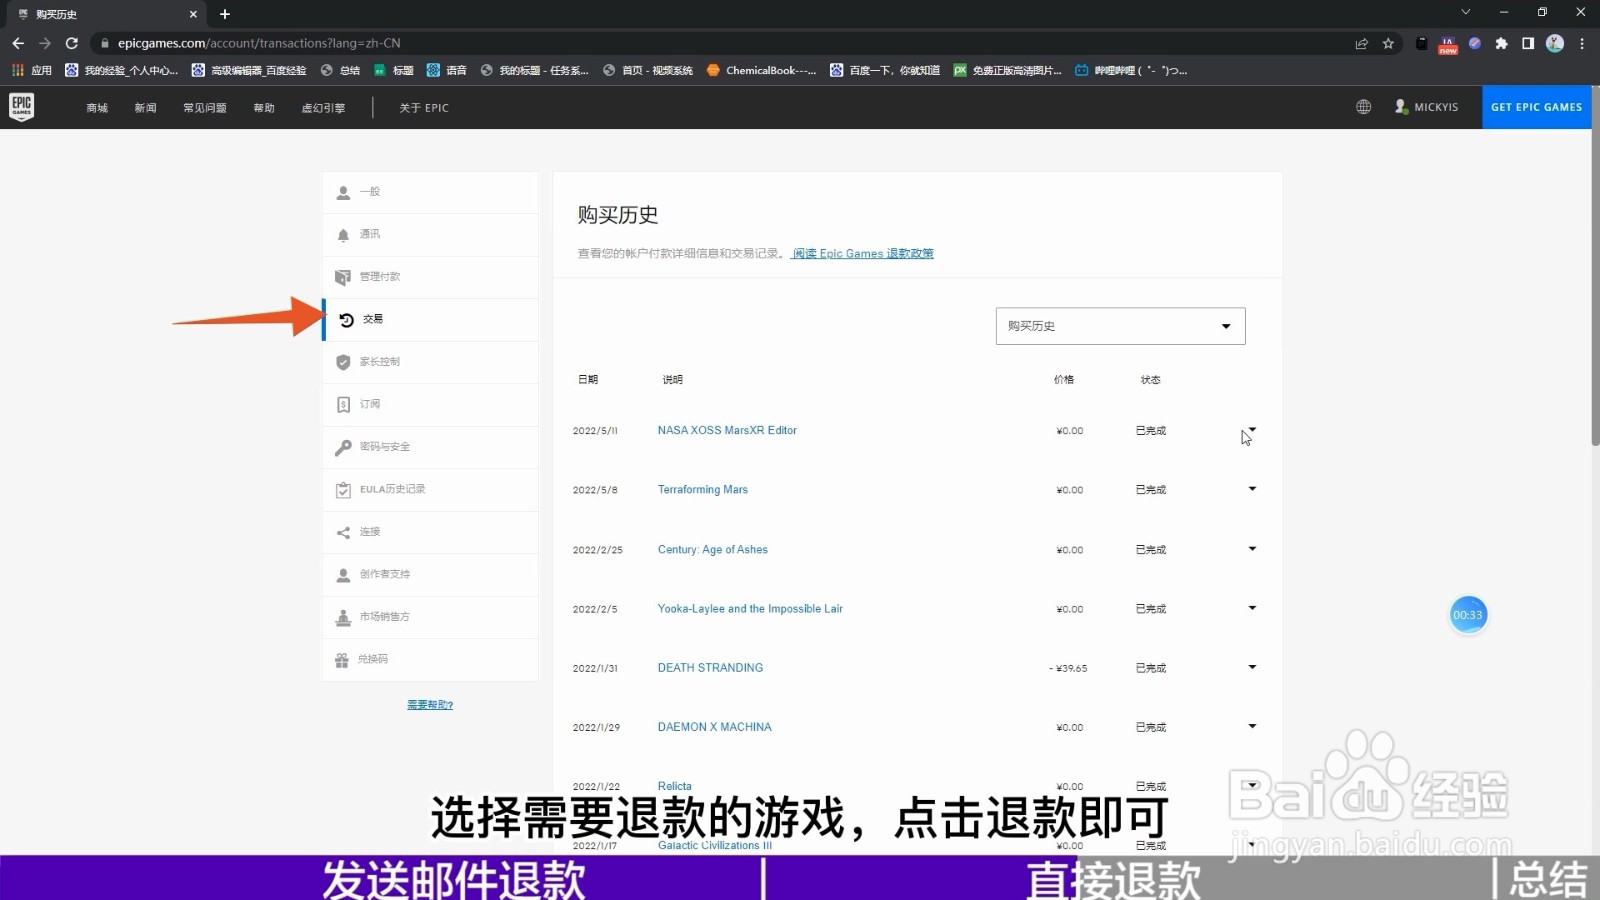Viewport: 1600px width, 900px height.
Task: Select the 管理付款 sidebar item
Action: pos(430,276)
